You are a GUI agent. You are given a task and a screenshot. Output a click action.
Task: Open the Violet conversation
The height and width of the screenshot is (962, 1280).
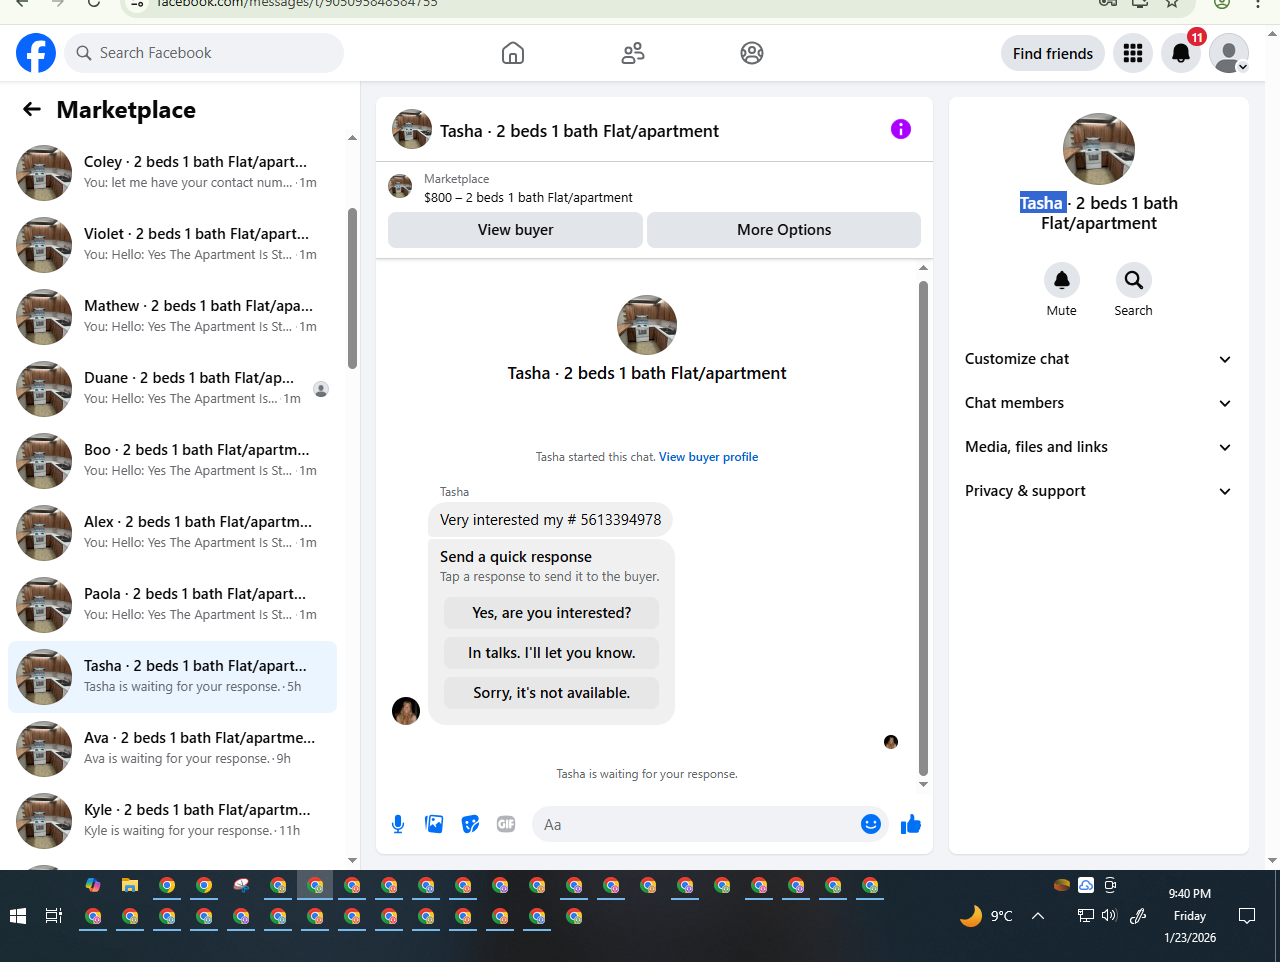[x=172, y=245]
